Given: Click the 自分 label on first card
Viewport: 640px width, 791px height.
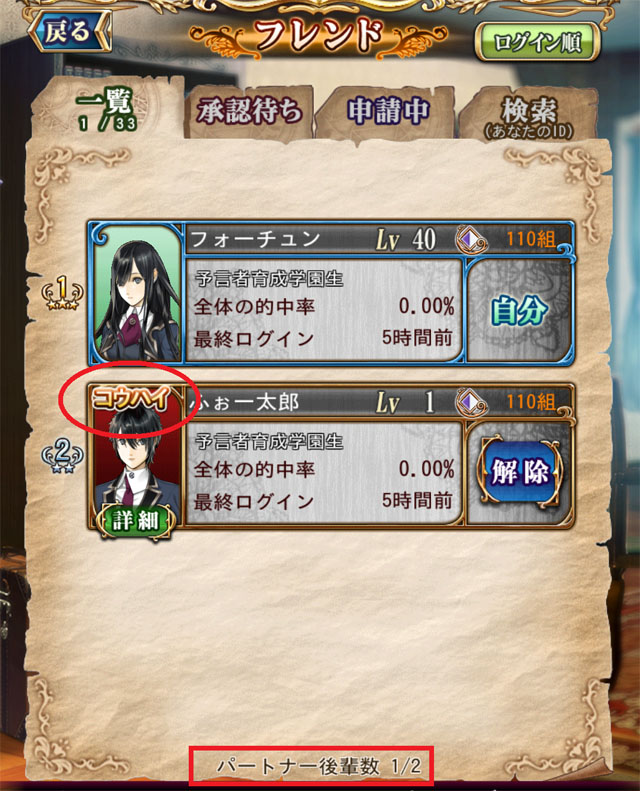Looking at the screenshot, I should click(x=519, y=309).
